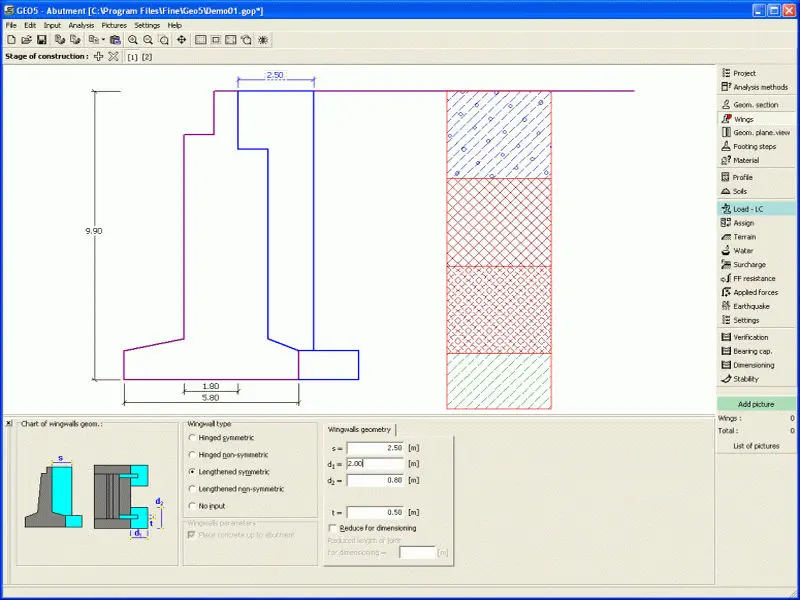Screen dimensions: 800x600
Task: Save the project with the floppy disk icon
Action: click(41, 40)
